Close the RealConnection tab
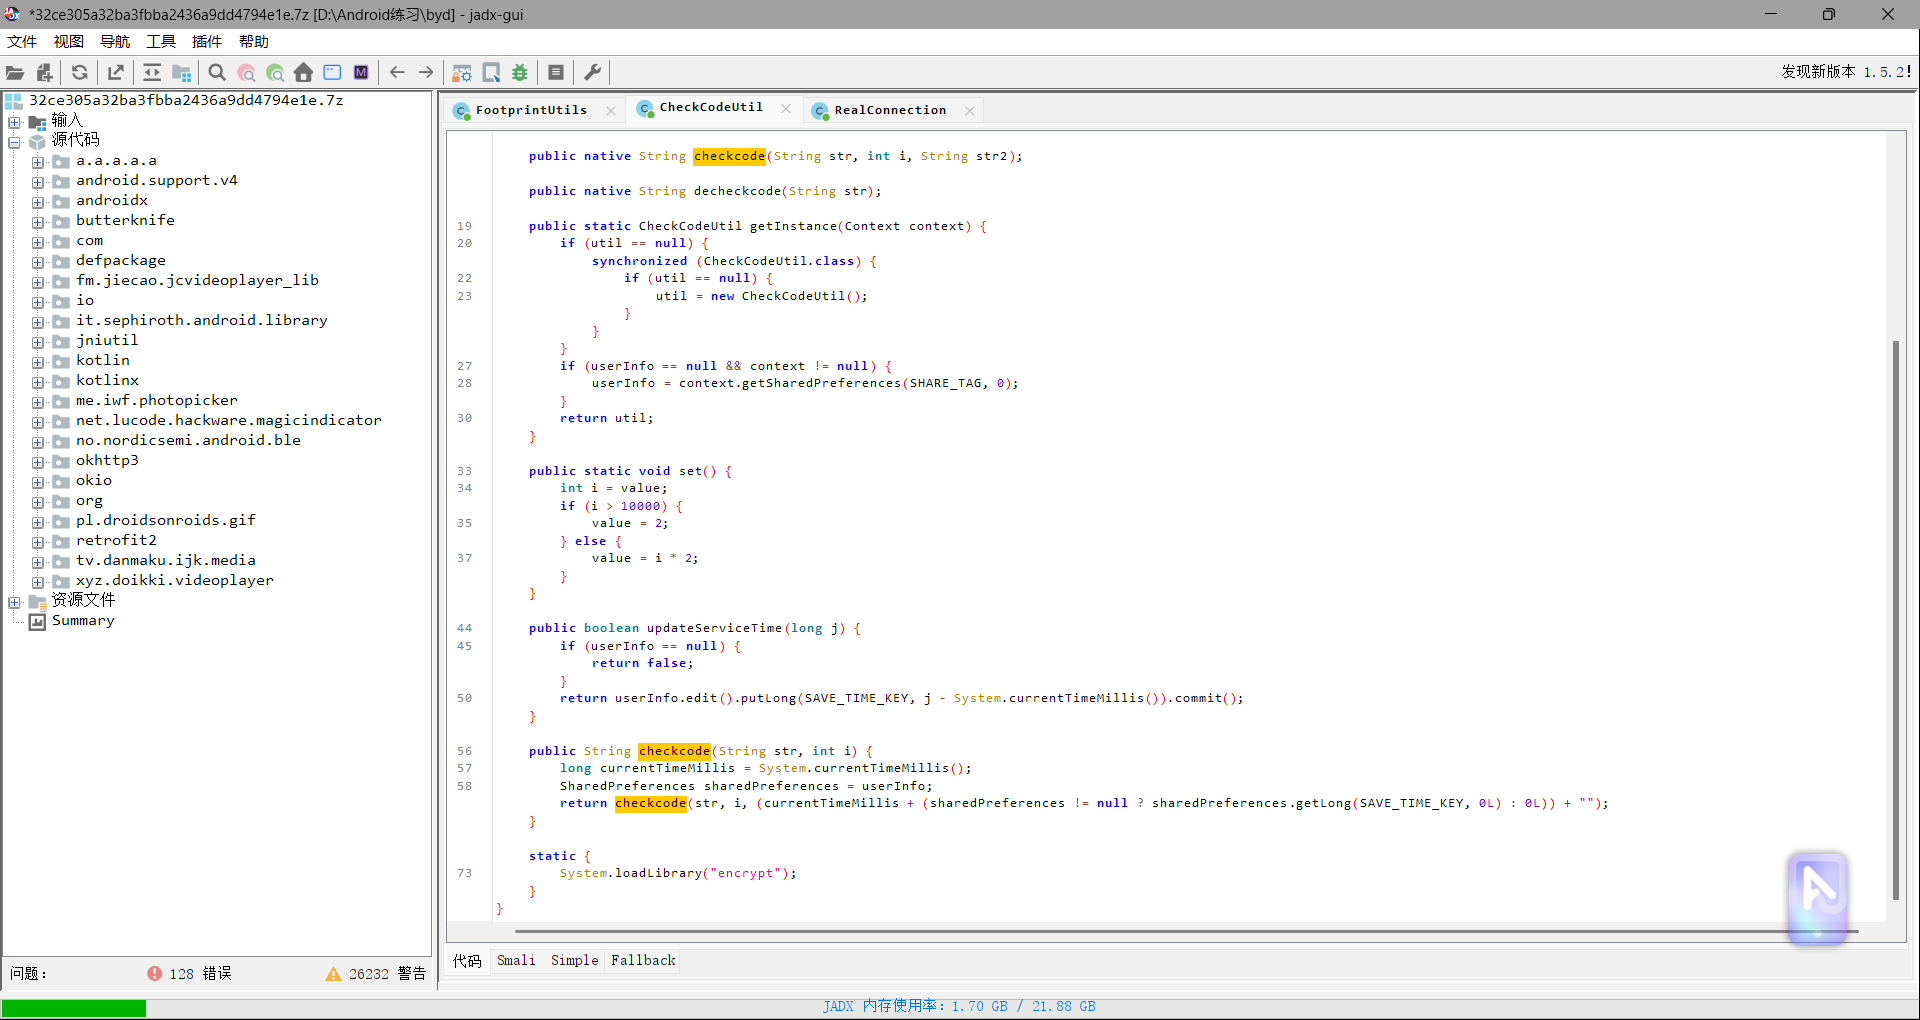This screenshot has height=1020, width=1920. (x=969, y=111)
